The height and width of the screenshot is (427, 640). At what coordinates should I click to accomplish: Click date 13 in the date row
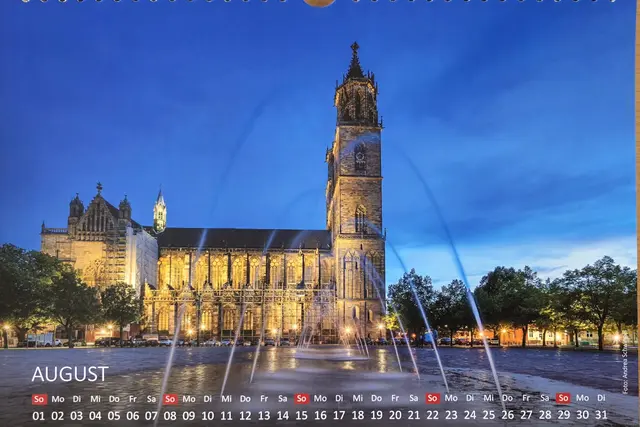pyautogui.click(x=264, y=416)
